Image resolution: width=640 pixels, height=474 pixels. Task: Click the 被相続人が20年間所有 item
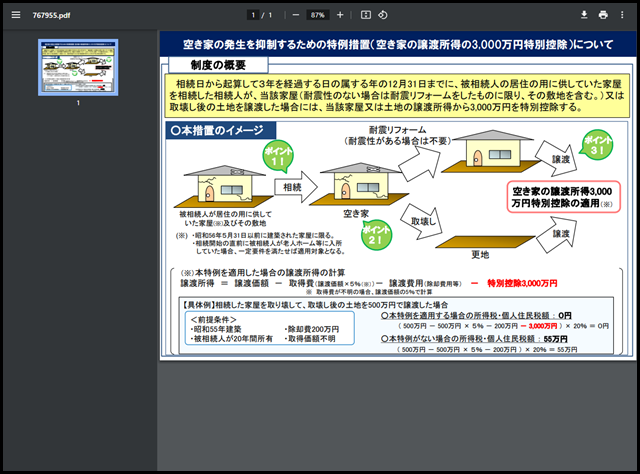[x=231, y=338]
